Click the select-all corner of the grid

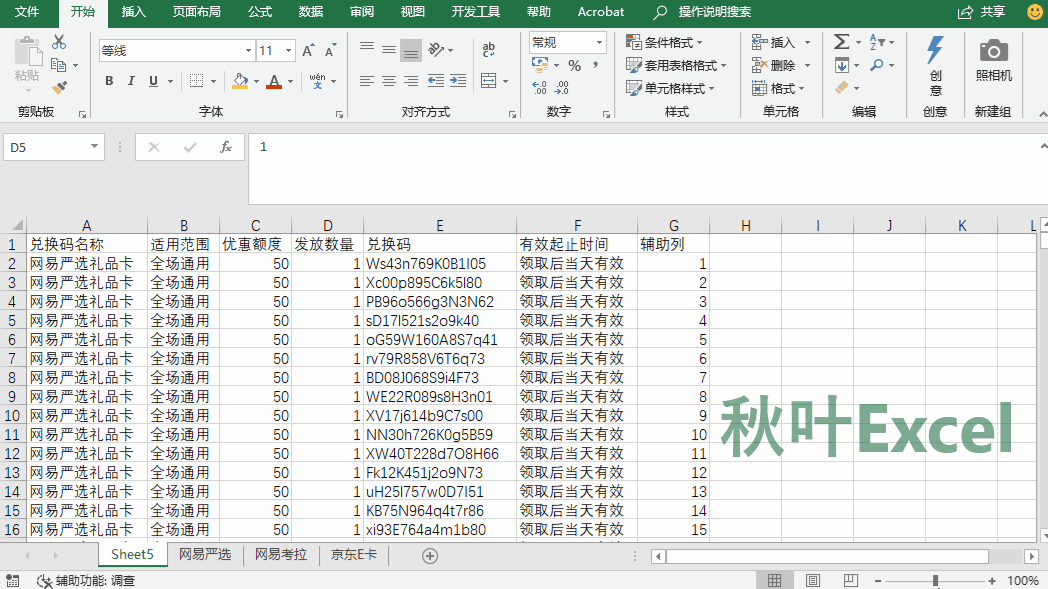pyautogui.click(x=13, y=225)
